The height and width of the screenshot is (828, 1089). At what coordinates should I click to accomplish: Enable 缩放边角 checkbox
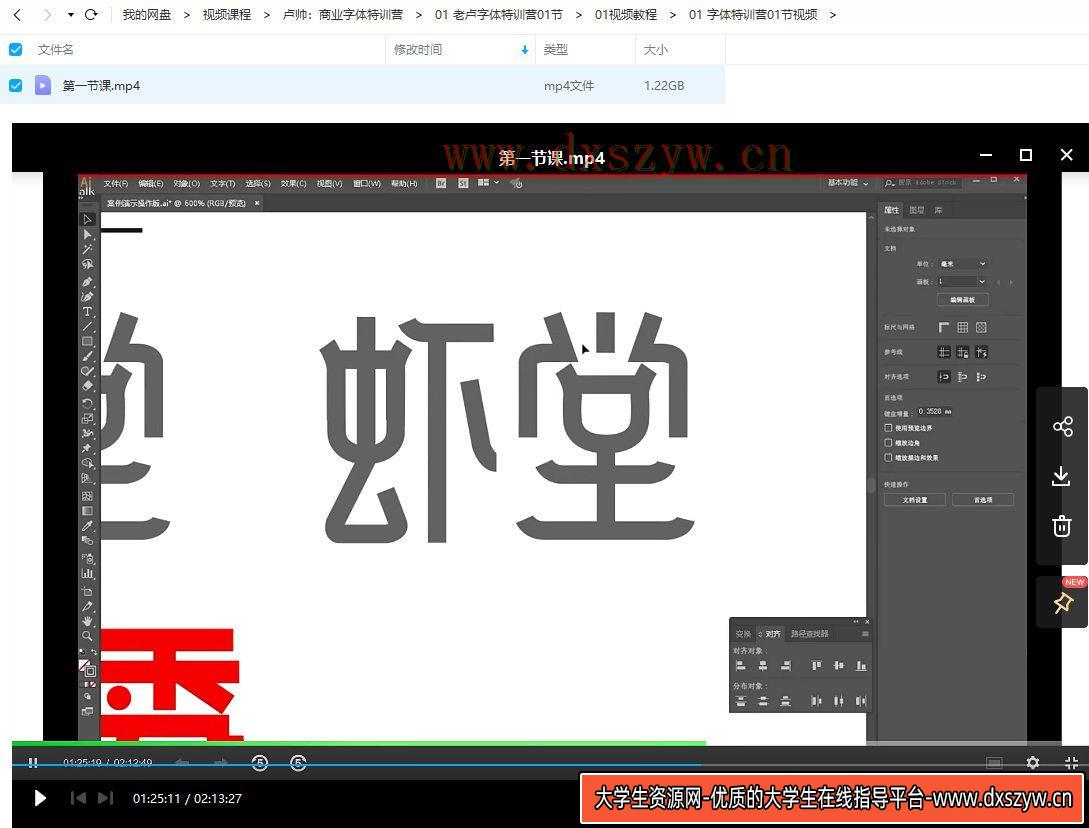[x=888, y=442]
